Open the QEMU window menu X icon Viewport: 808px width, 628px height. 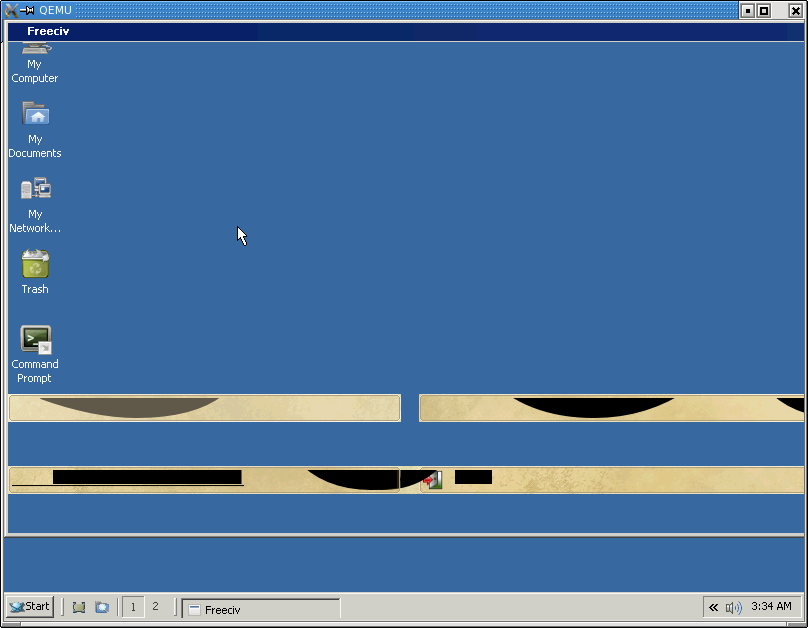coord(11,10)
